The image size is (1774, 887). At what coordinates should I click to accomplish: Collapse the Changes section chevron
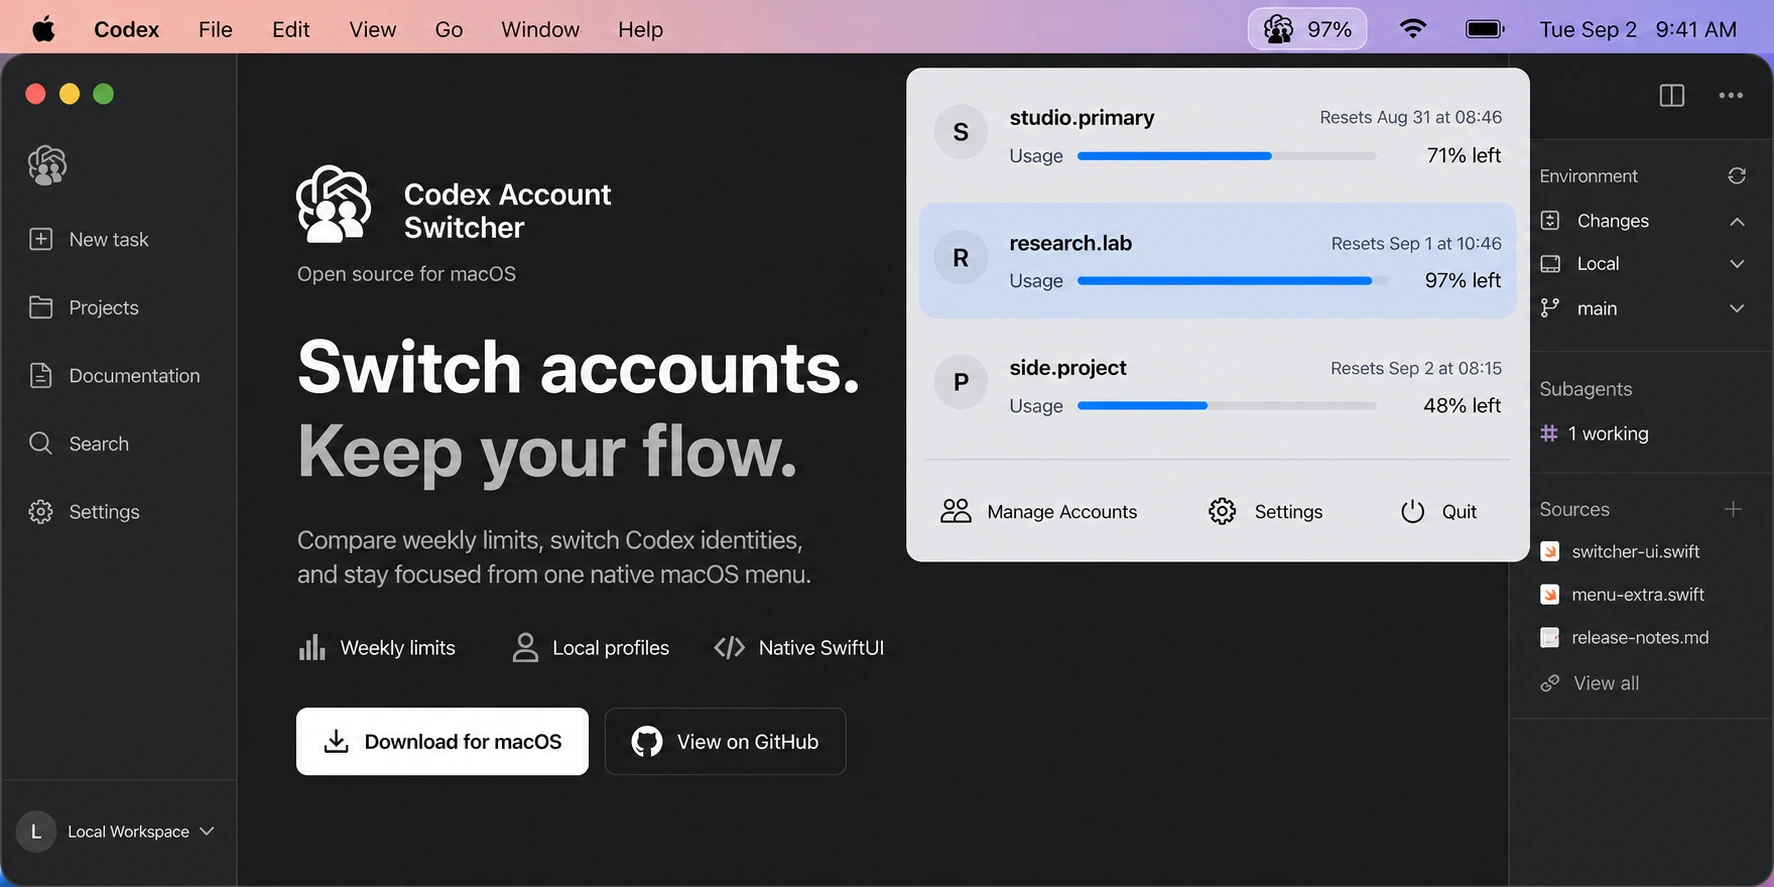click(x=1737, y=221)
